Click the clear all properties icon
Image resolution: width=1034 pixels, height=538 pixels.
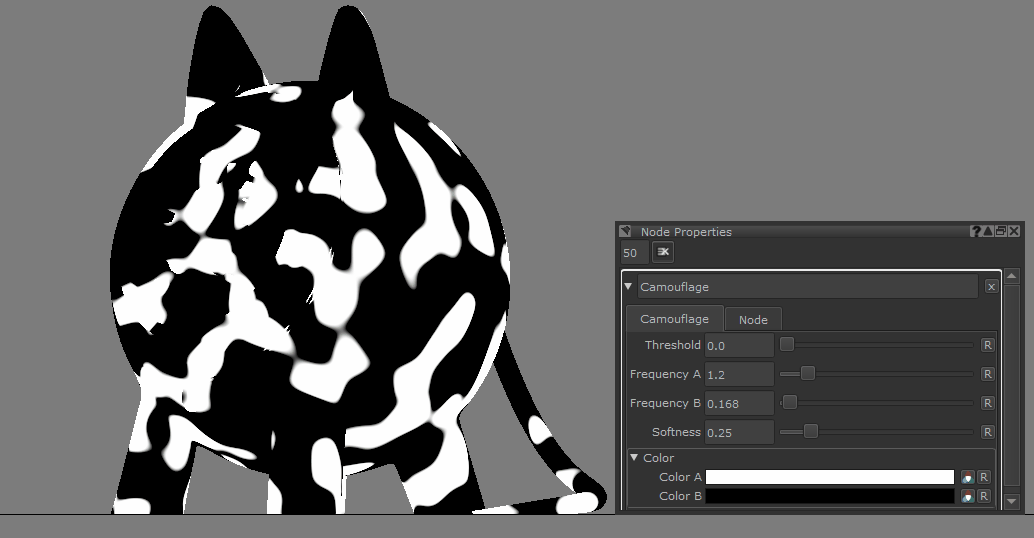click(664, 252)
